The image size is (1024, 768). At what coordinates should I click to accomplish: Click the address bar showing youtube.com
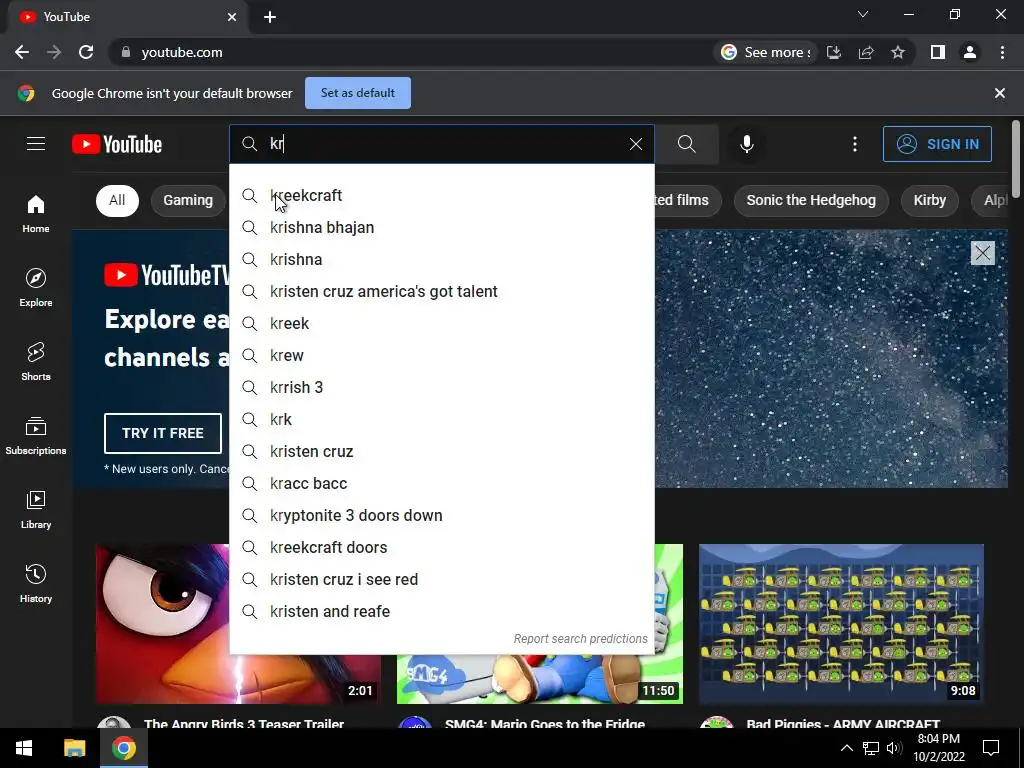click(418, 52)
